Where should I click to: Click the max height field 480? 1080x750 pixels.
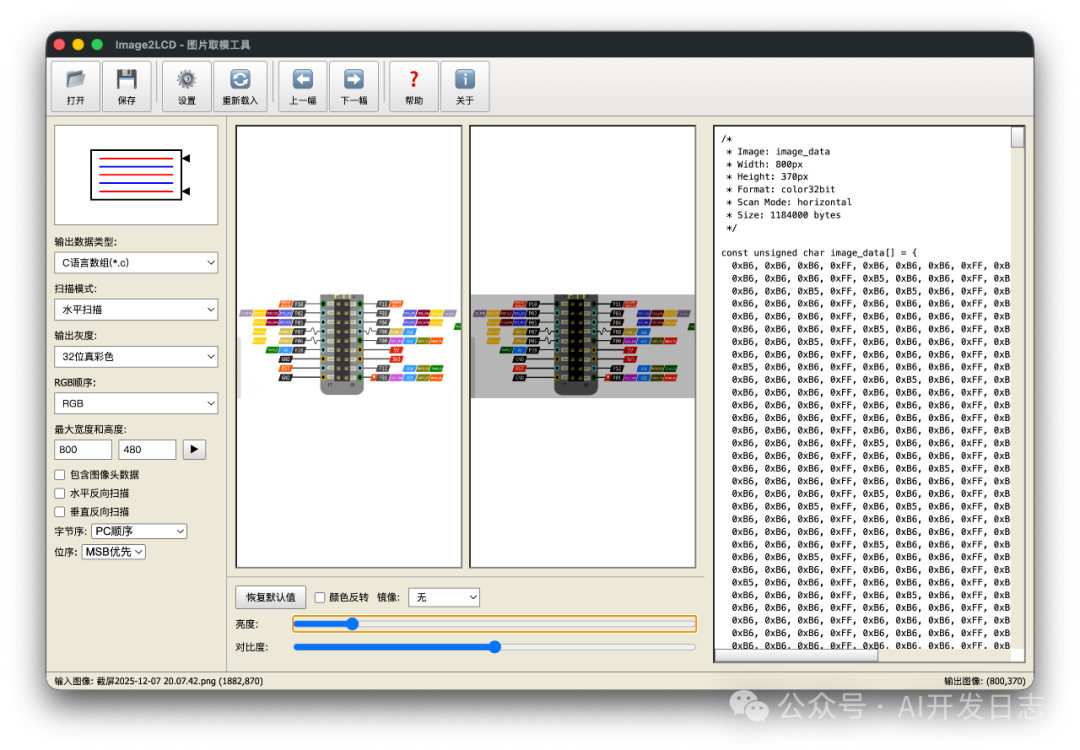click(x=147, y=449)
